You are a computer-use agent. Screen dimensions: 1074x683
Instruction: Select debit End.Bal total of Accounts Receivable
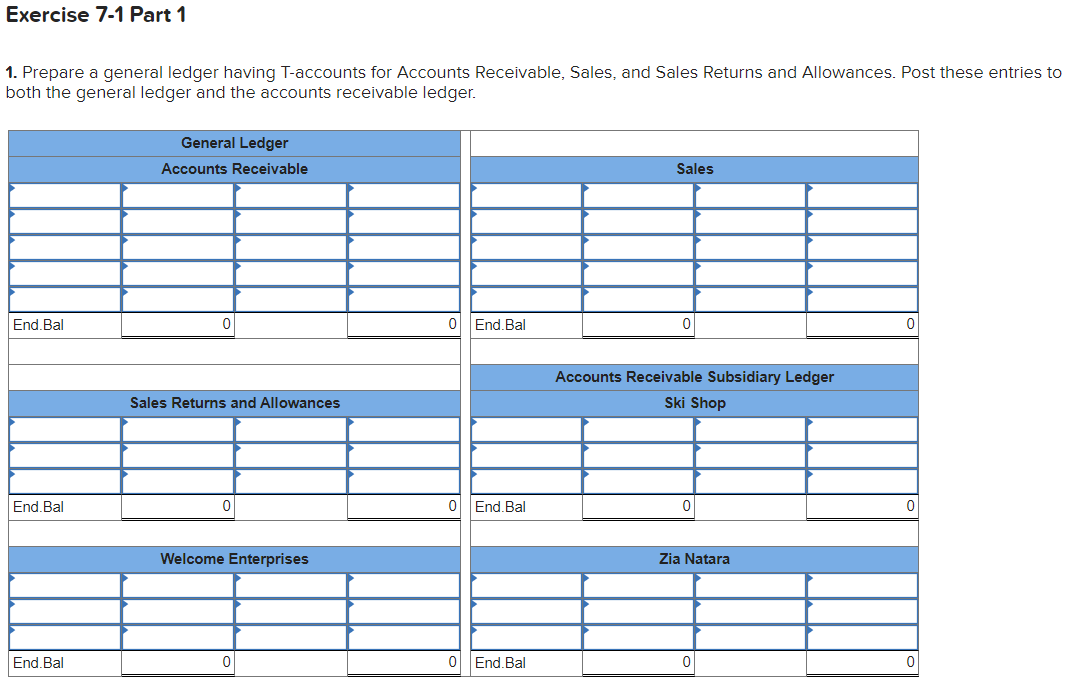(178, 325)
